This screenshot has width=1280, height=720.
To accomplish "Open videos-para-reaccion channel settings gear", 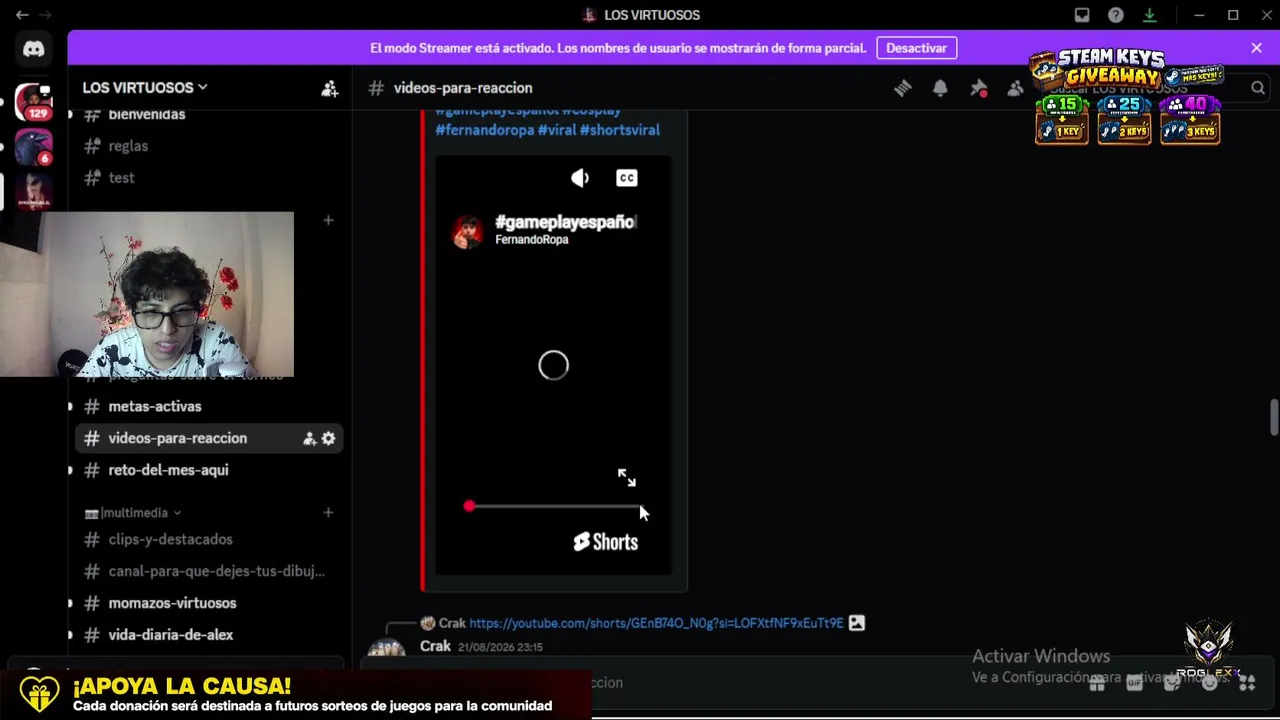I will (328, 438).
